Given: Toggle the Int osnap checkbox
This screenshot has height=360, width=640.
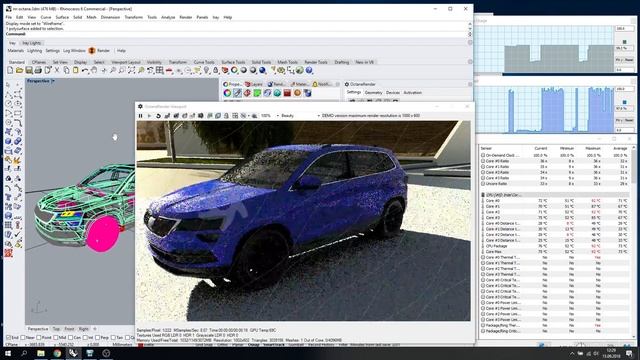Looking at the screenshot, I should tap(85, 338).
